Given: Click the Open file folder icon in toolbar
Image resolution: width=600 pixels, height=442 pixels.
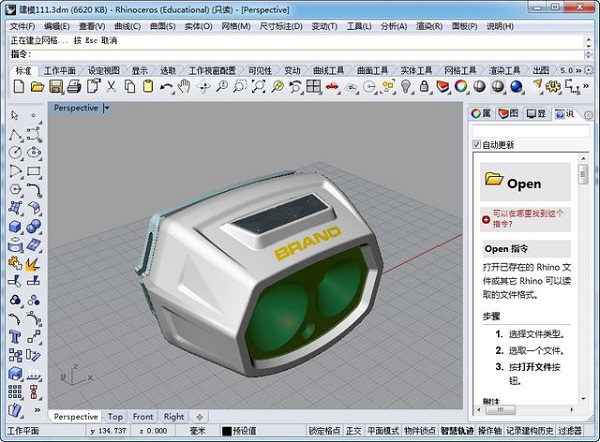Looking at the screenshot, I should pos(37,88).
